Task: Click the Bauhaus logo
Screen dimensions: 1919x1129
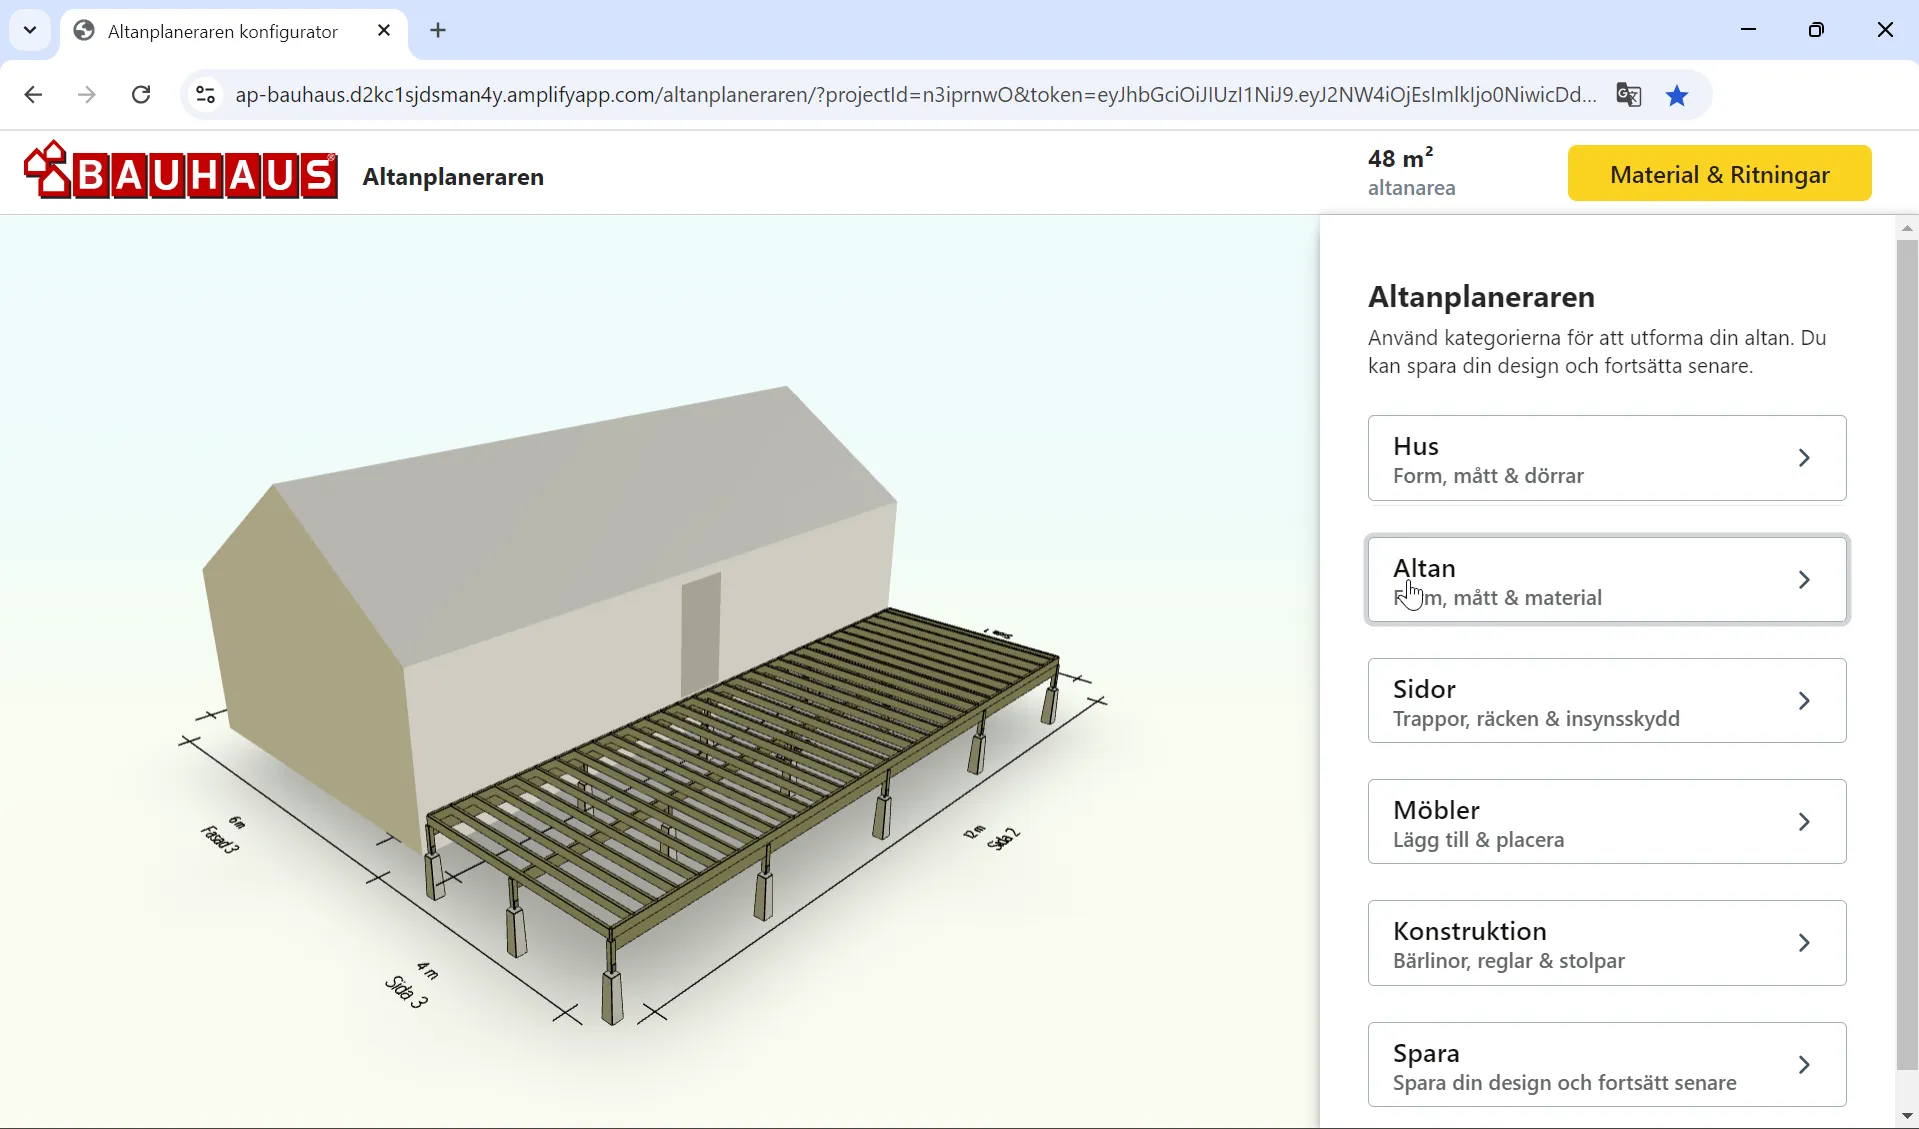Action: click(180, 172)
